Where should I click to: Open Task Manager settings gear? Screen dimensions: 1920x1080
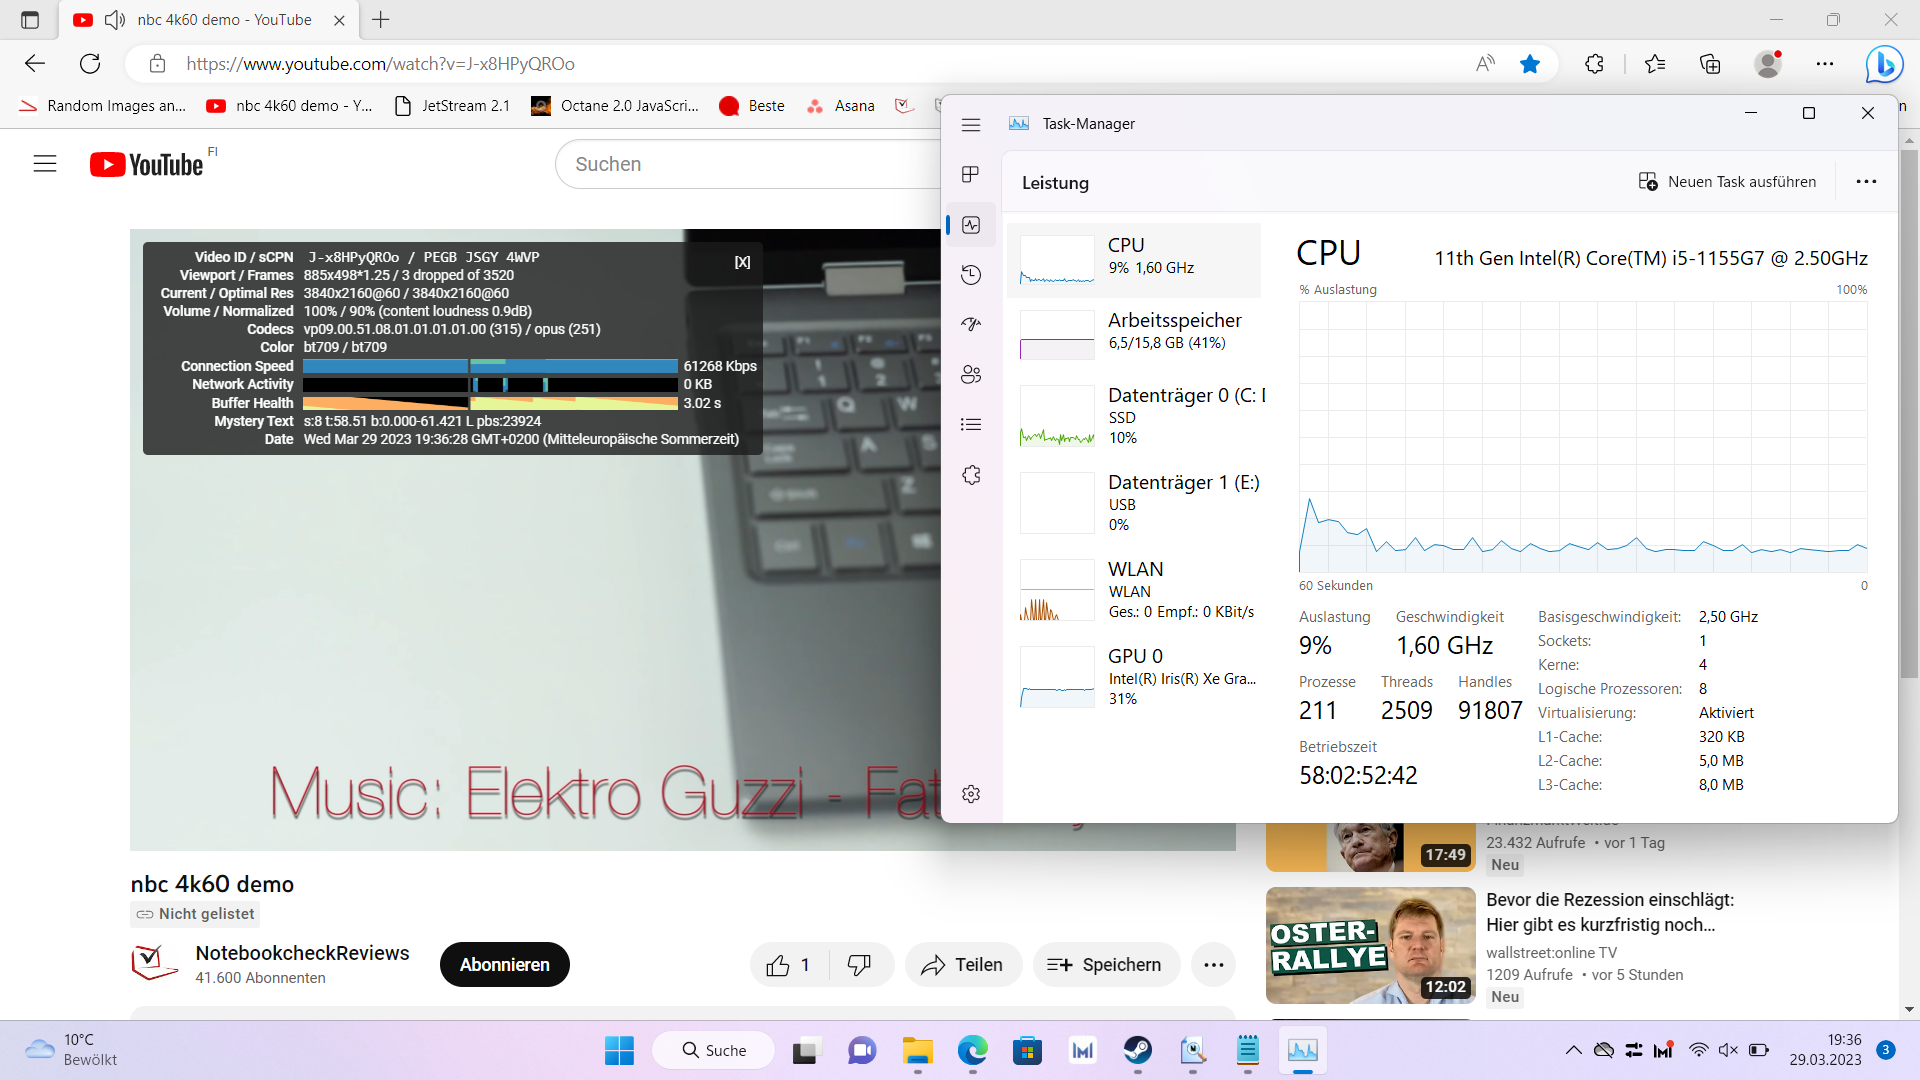970,794
